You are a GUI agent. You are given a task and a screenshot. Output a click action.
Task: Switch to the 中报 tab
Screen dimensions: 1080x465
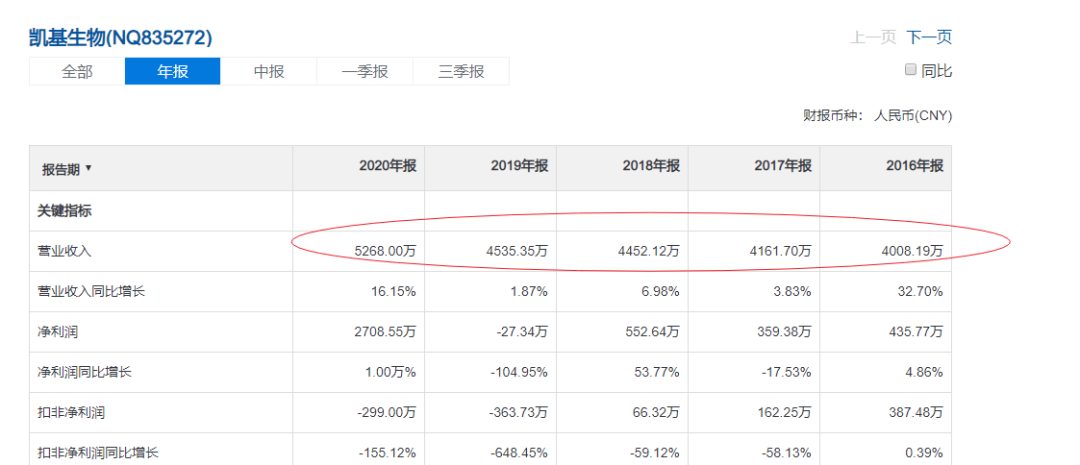coord(269,71)
